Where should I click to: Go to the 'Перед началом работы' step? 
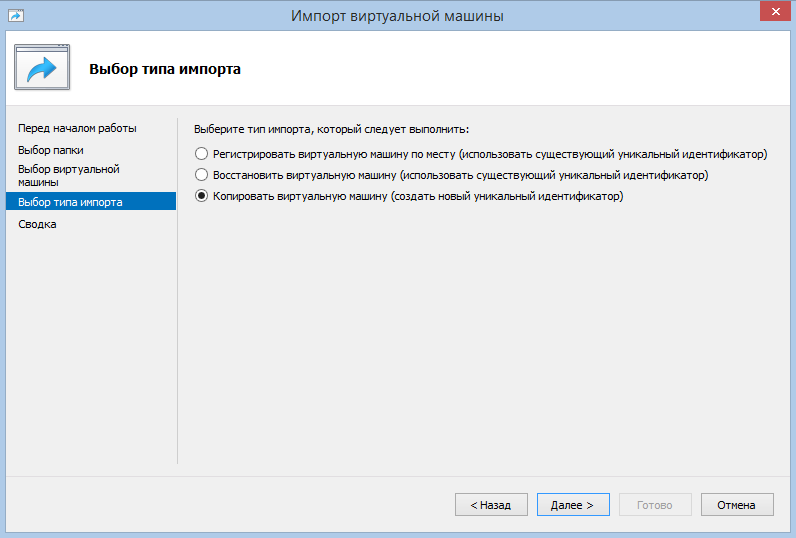coord(77,128)
